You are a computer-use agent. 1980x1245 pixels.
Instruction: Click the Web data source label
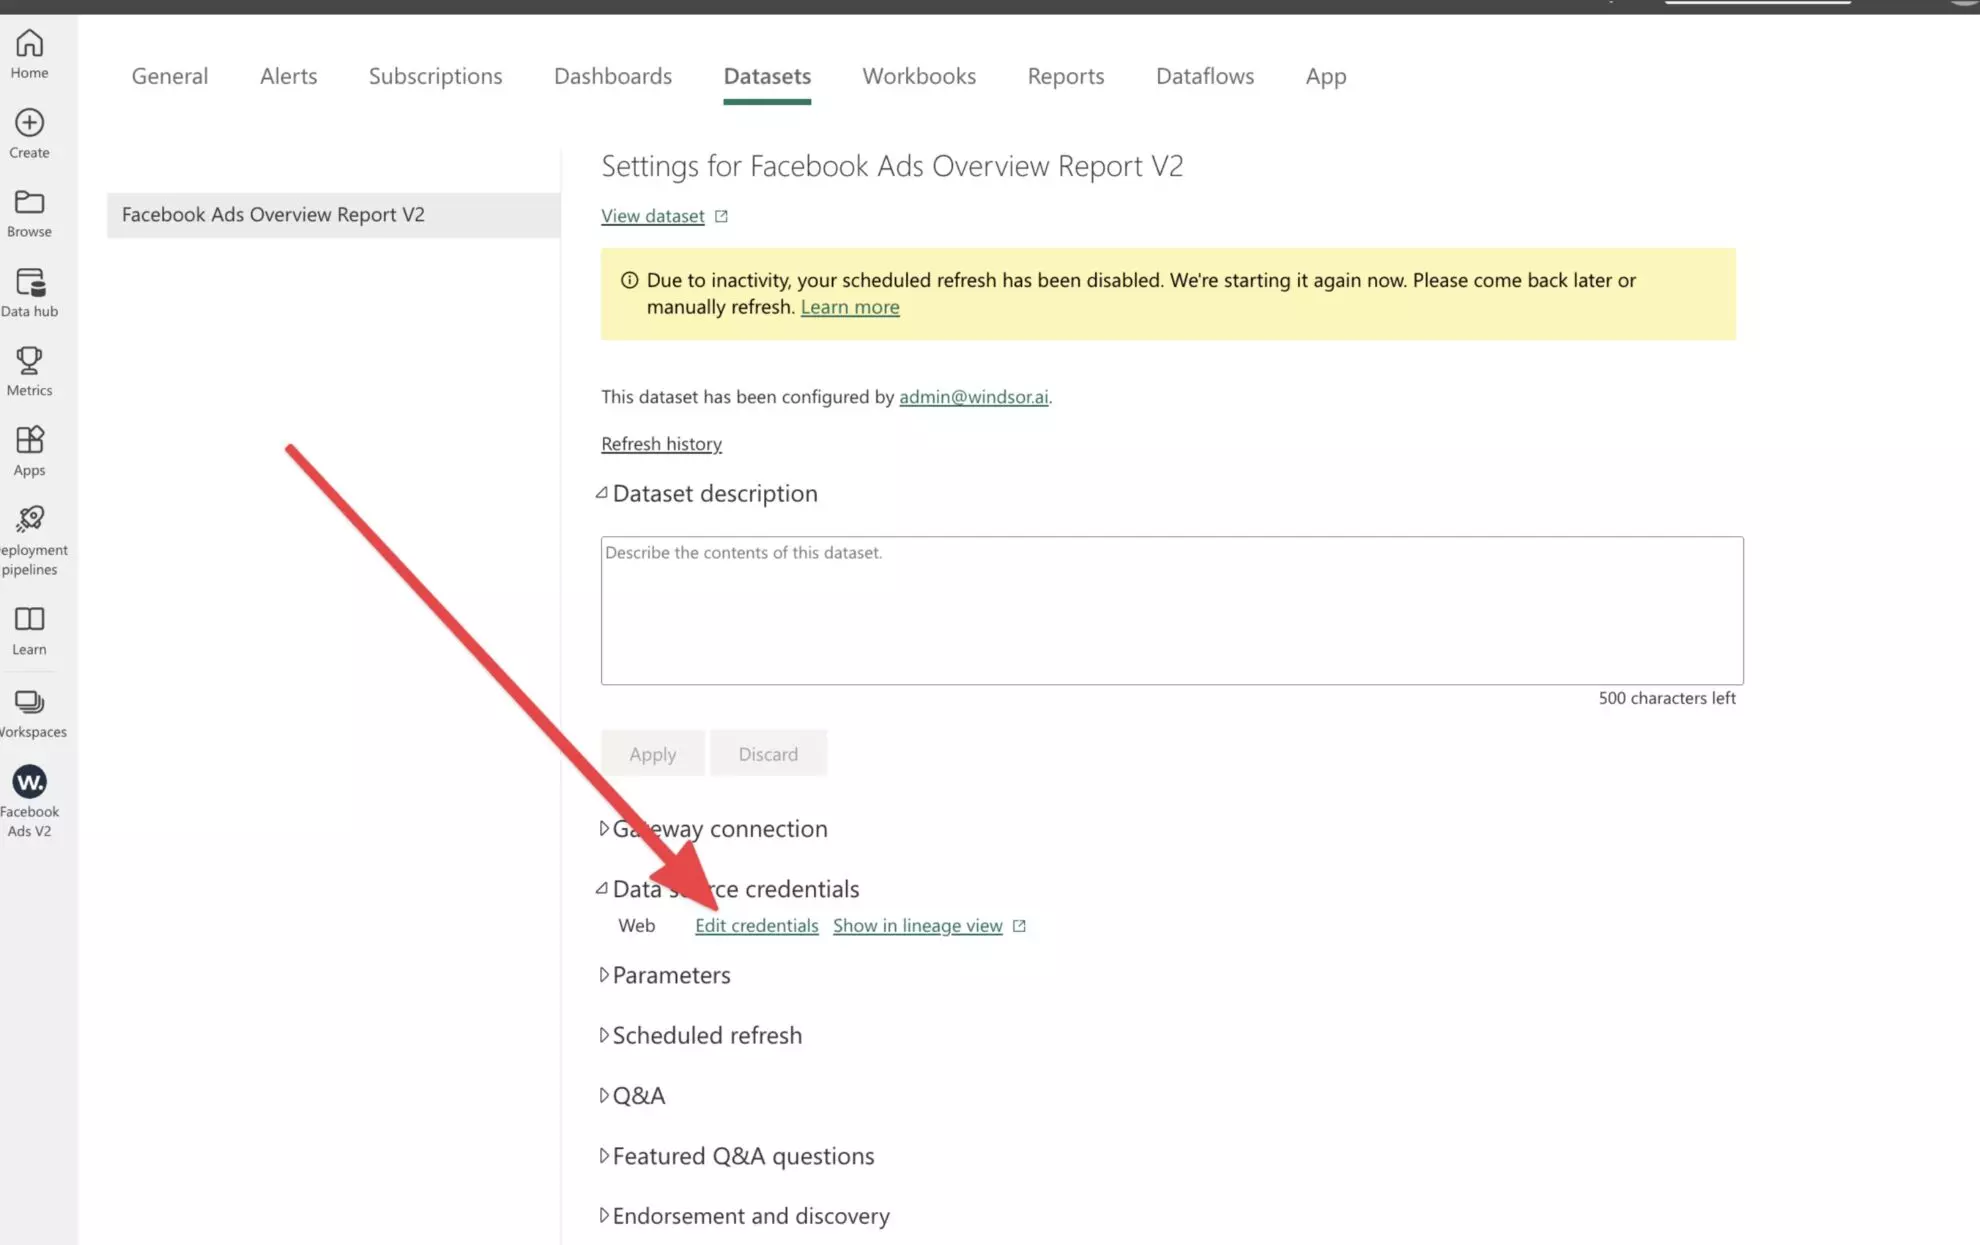pyautogui.click(x=636, y=926)
